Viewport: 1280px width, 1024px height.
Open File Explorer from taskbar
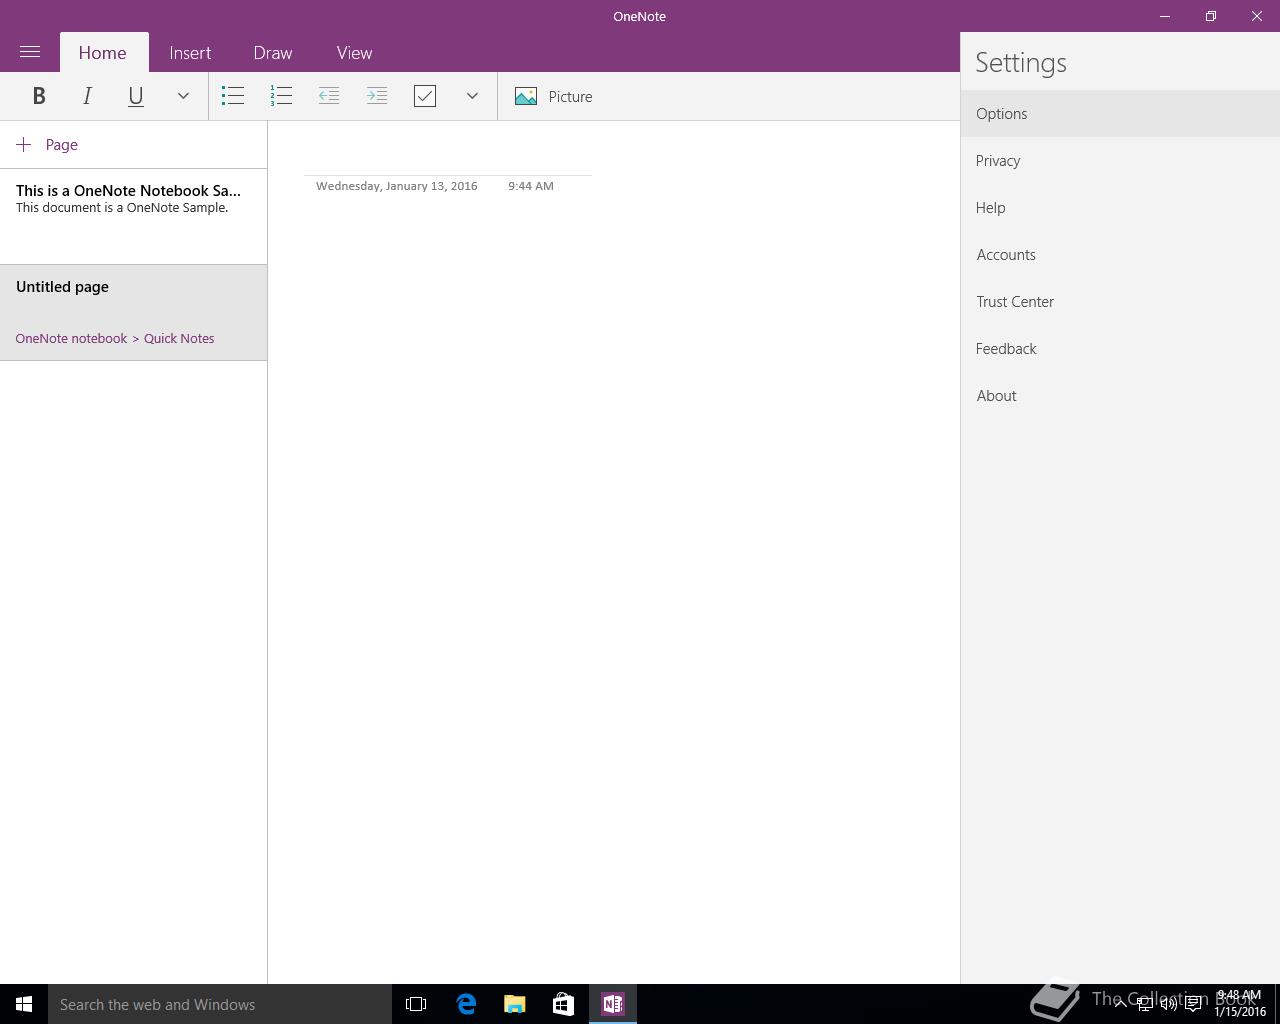515,1004
